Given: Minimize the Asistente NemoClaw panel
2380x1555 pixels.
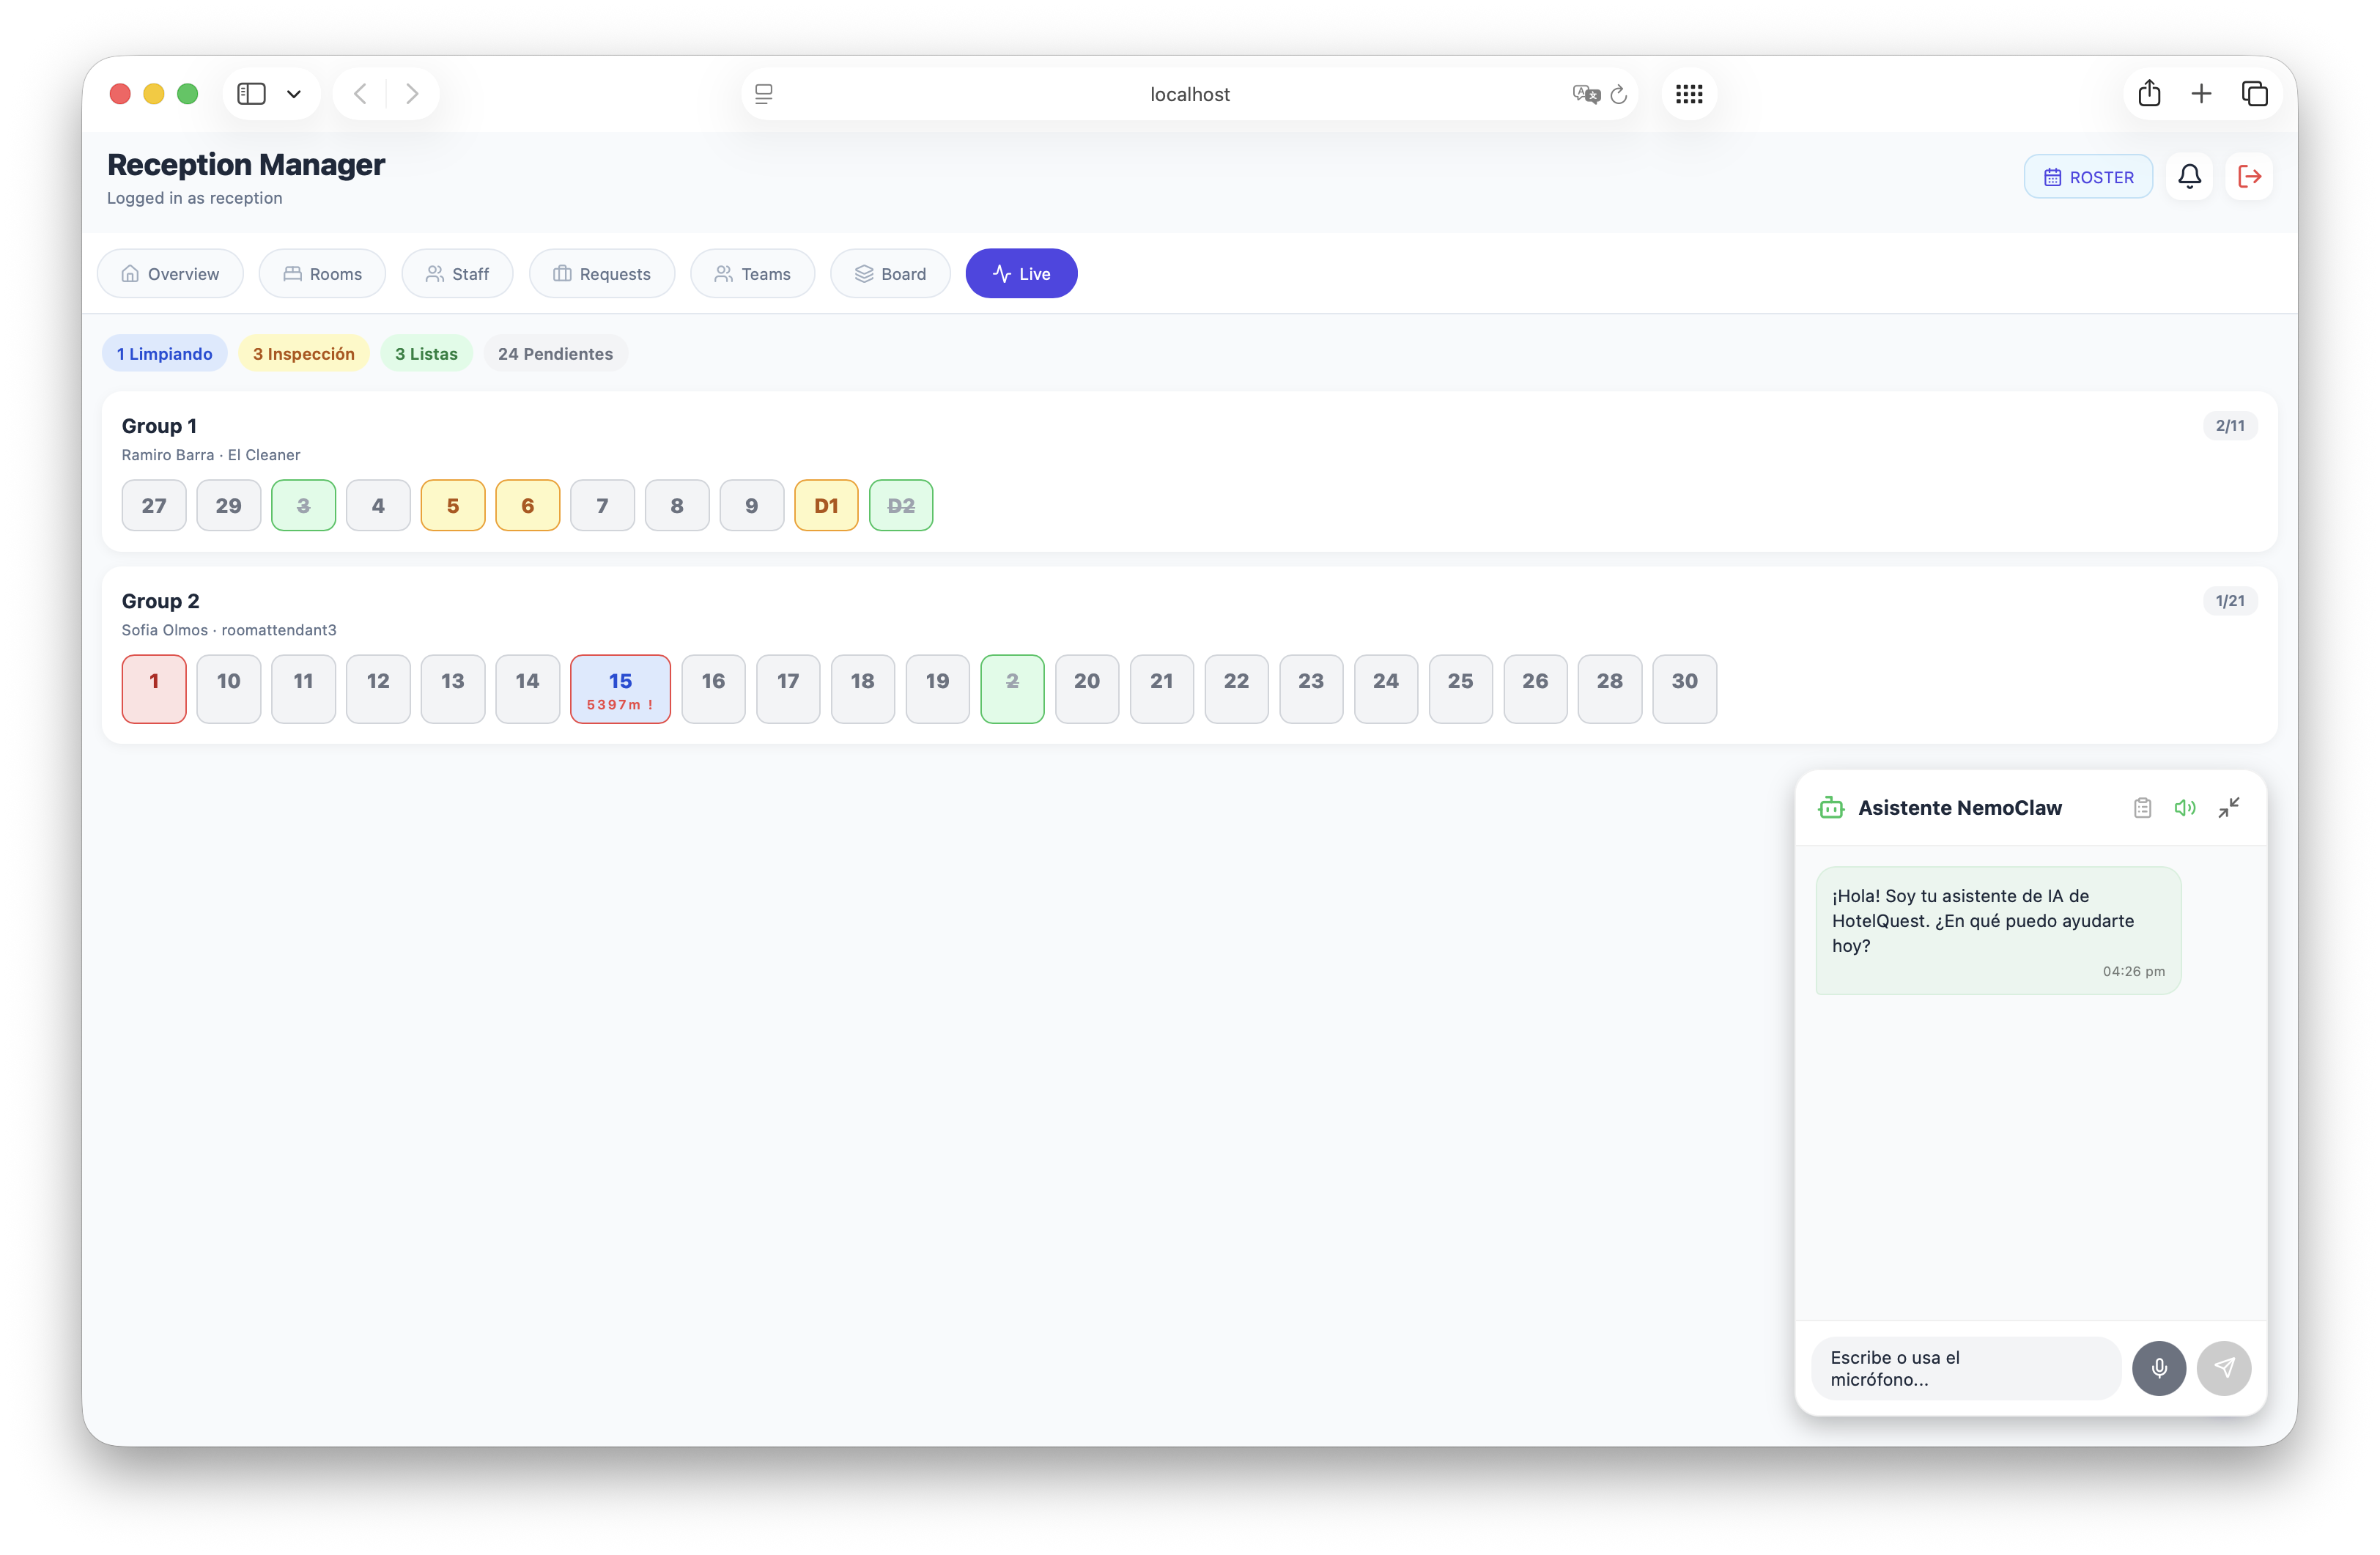Looking at the screenshot, I should (x=2229, y=807).
